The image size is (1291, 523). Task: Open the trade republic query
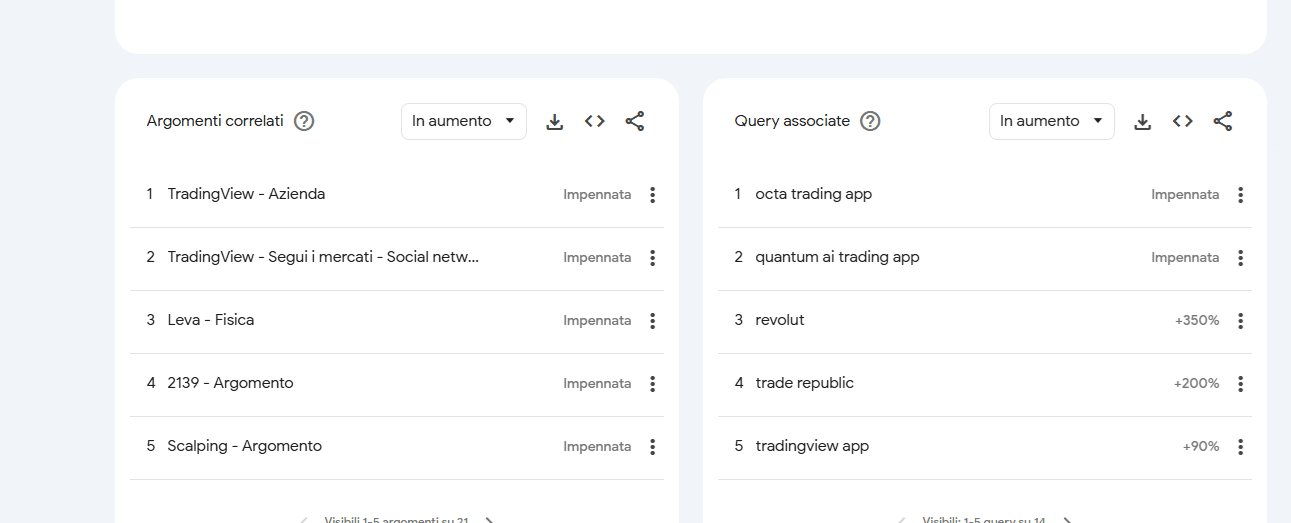pyautogui.click(x=805, y=383)
